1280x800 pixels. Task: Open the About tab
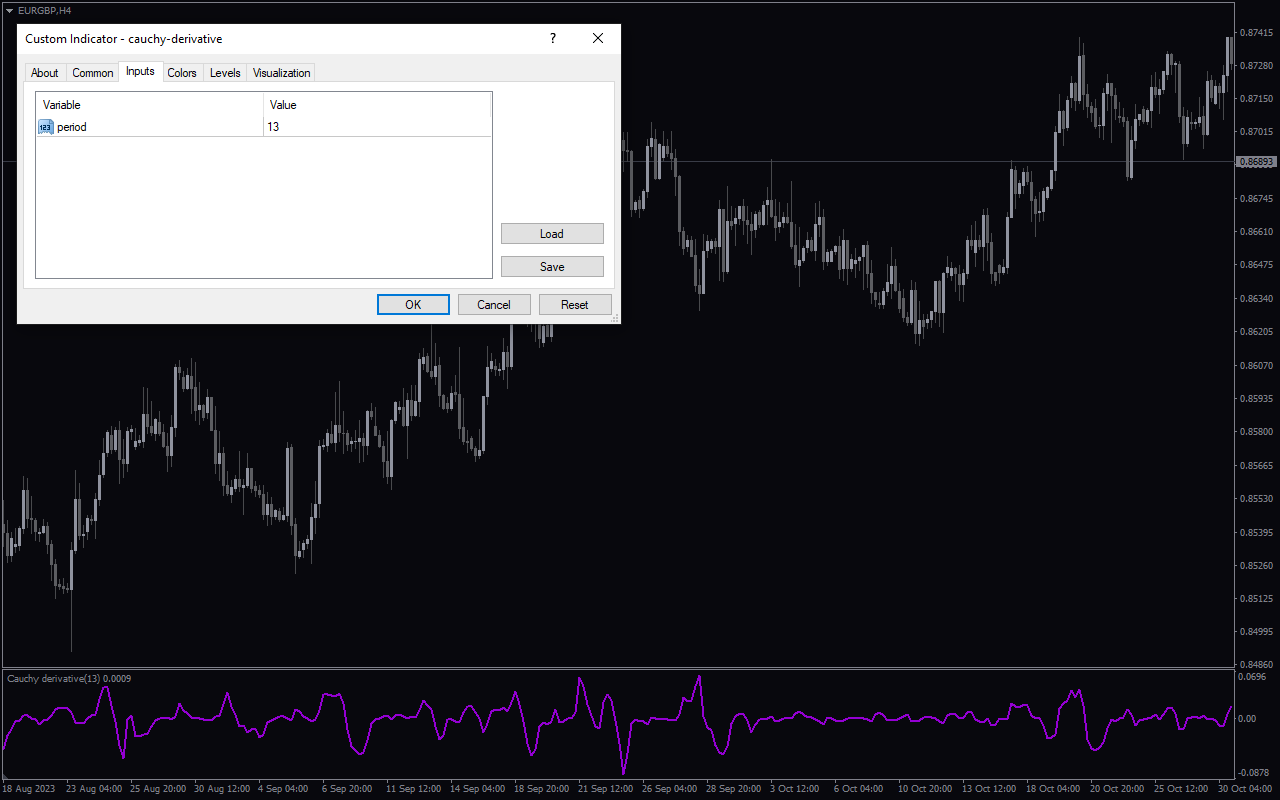tap(44, 73)
